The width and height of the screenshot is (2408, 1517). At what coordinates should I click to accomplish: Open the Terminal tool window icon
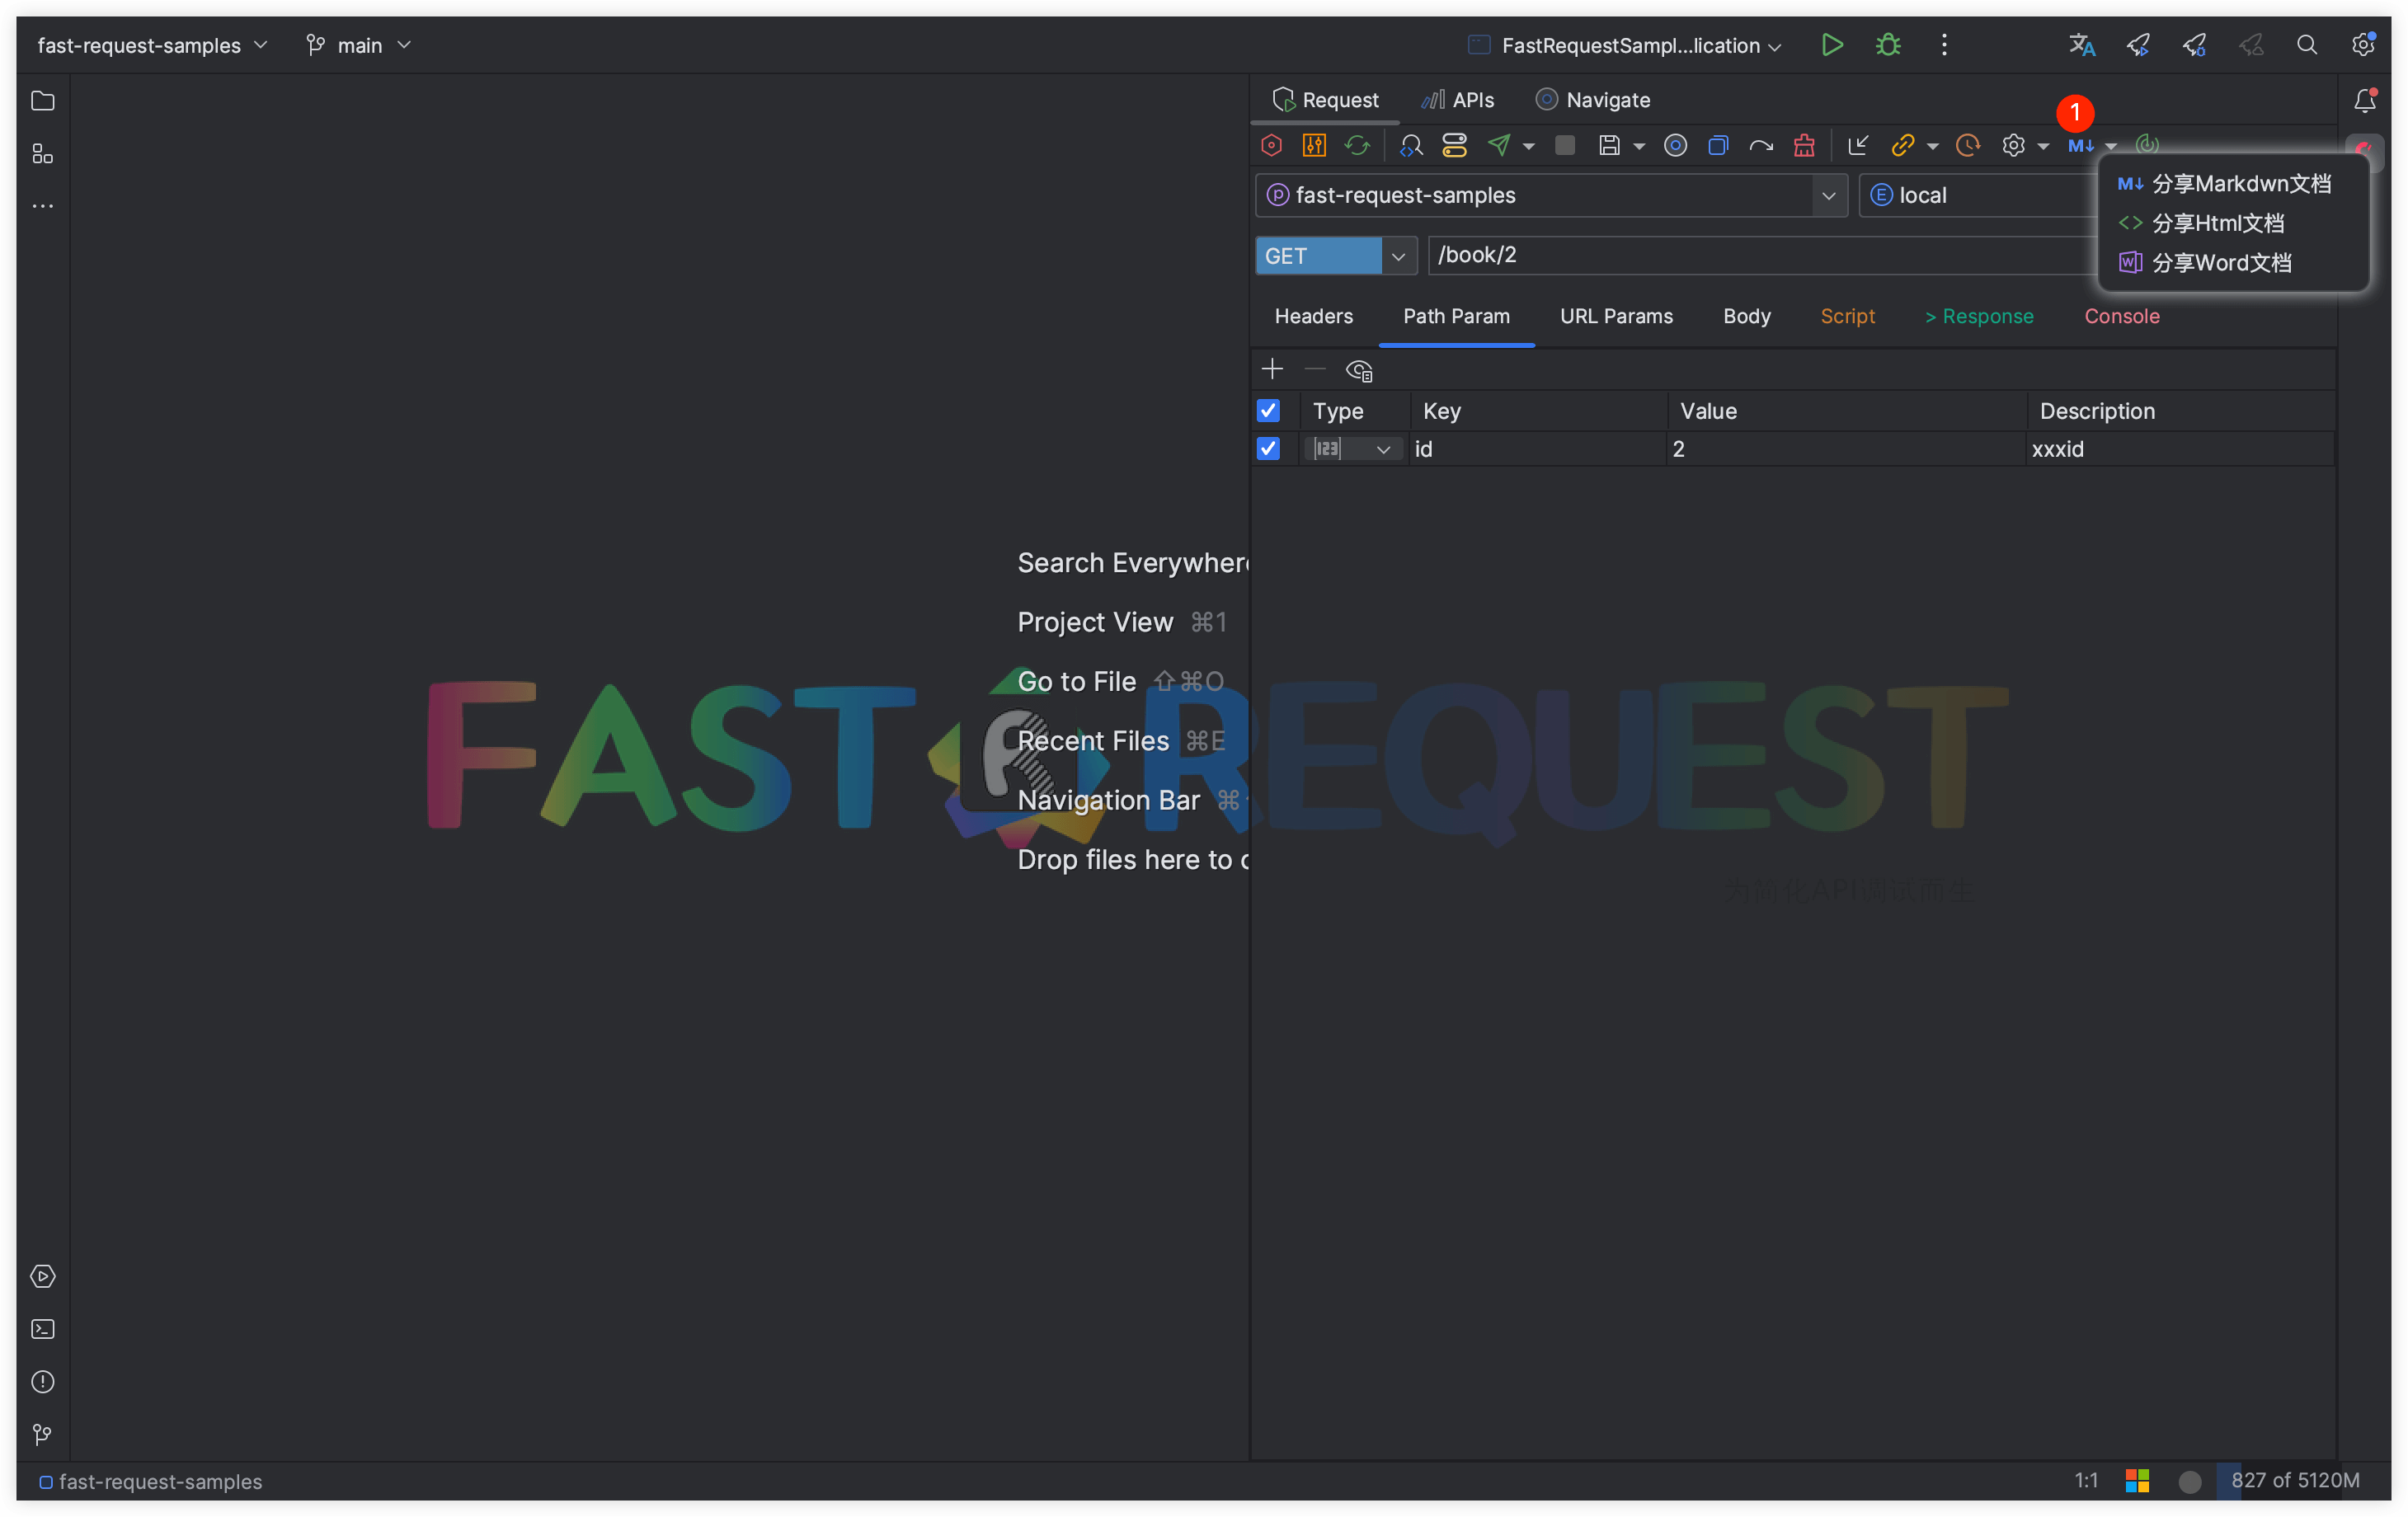point(43,1329)
